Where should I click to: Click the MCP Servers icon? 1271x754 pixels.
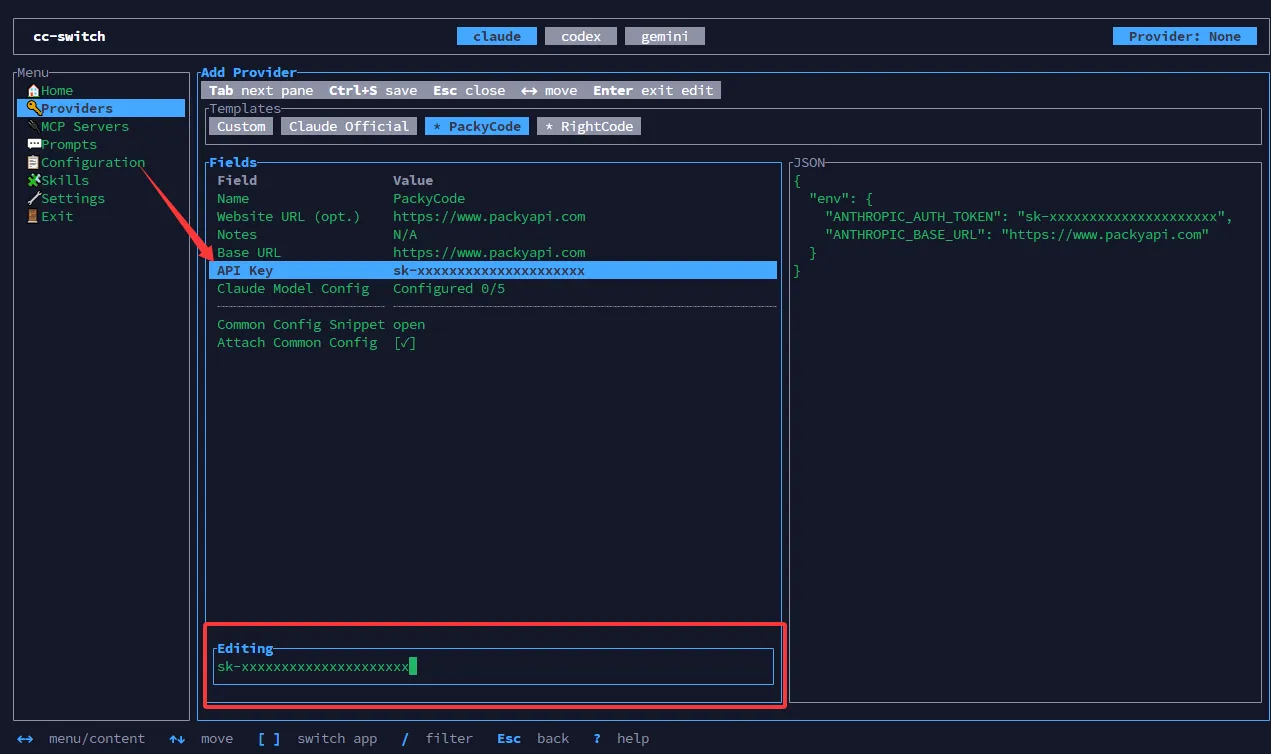[x=33, y=126]
